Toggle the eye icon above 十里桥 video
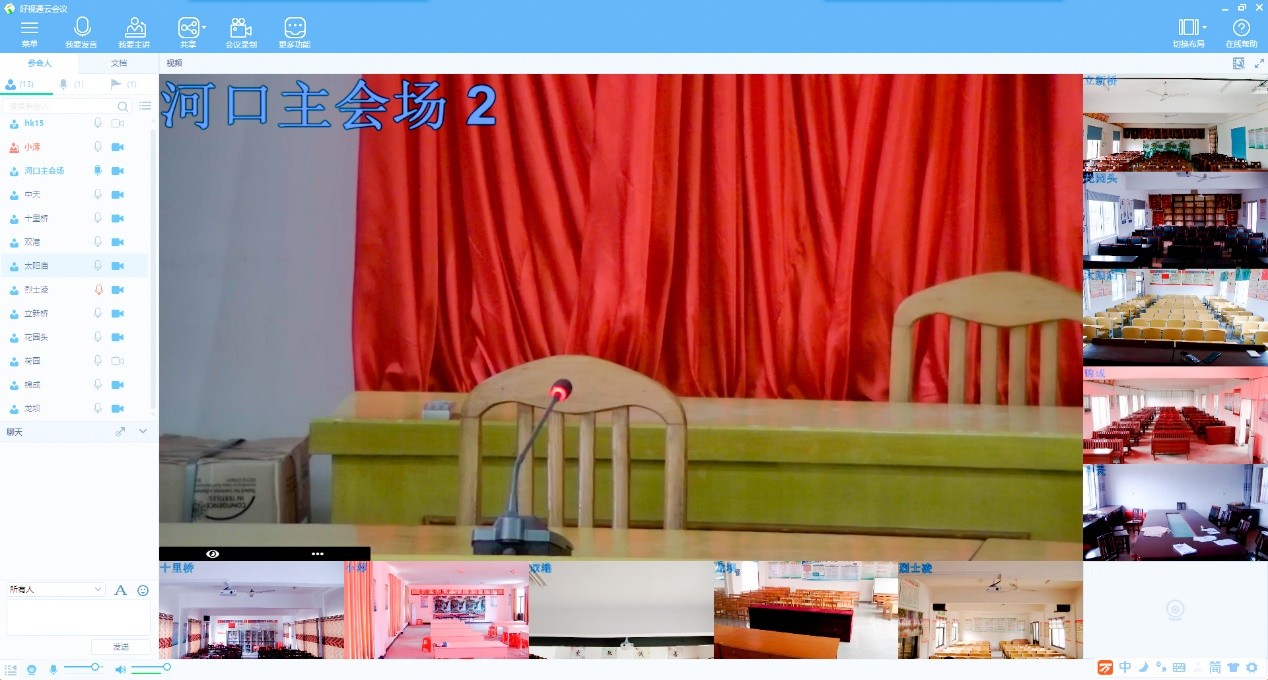The width and height of the screenshot is (1268, 680). coord(212,553)
